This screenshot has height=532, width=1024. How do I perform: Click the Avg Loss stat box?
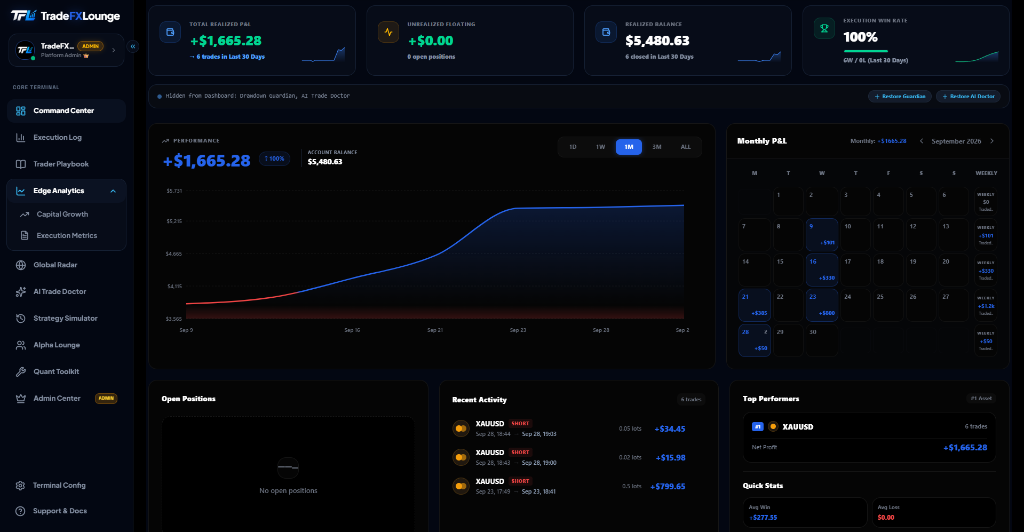[x=934, y=512]
